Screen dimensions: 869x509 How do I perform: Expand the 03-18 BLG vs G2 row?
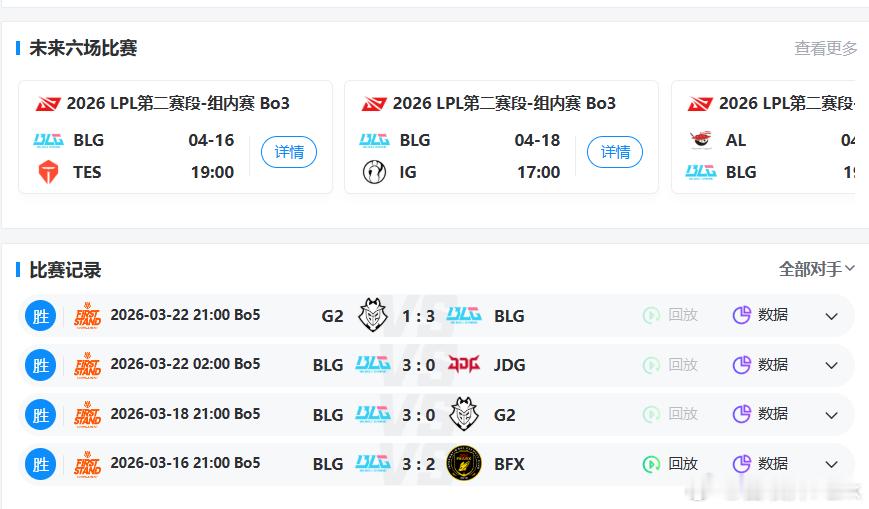tap(831, 414)
